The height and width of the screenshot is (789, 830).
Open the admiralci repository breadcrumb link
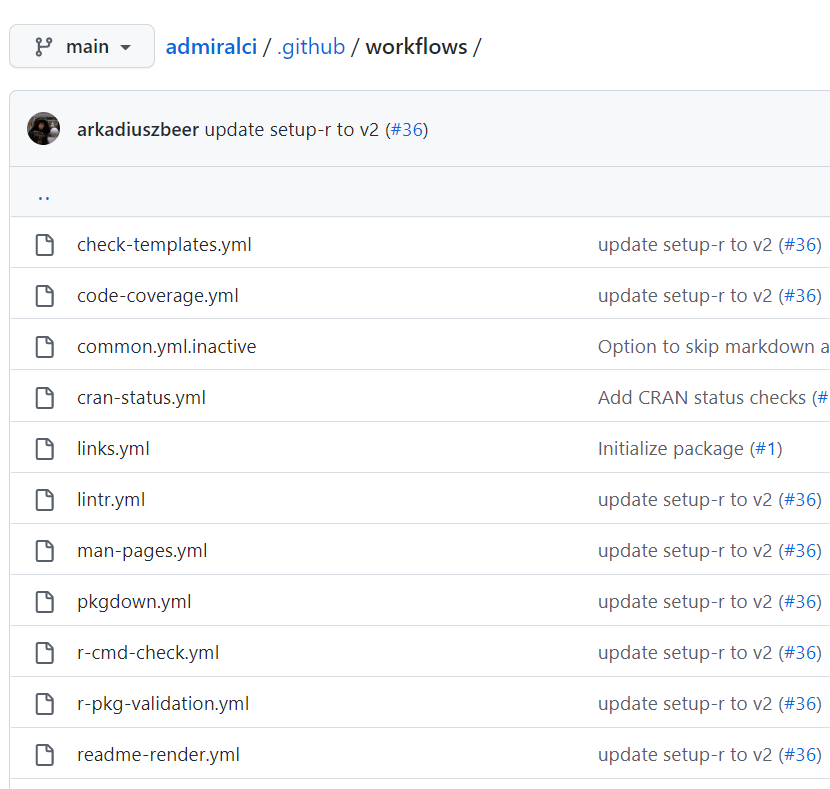coord(211,47)
